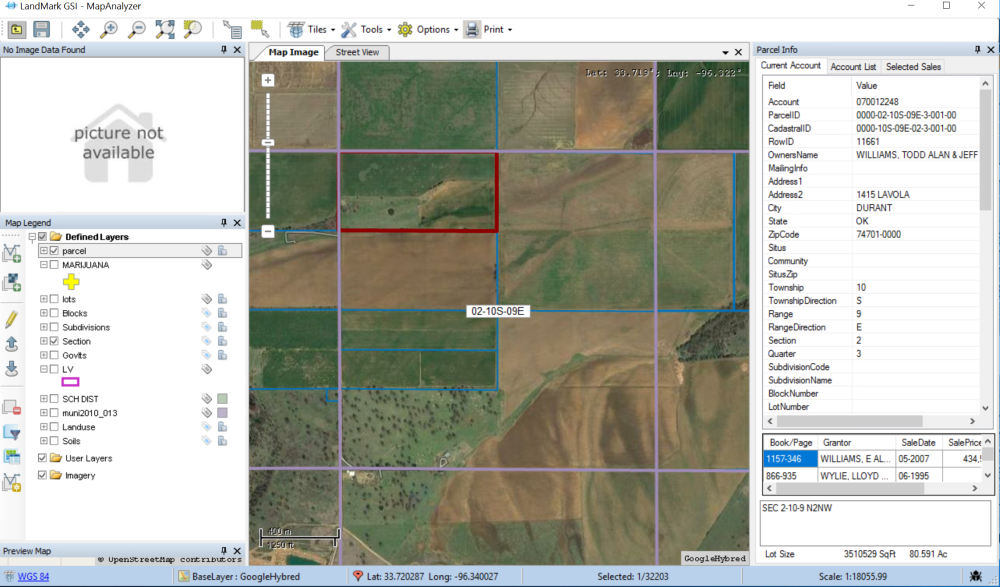
Task: Open the Tiles dropdown menu
Action: click(x=311, y=29)
